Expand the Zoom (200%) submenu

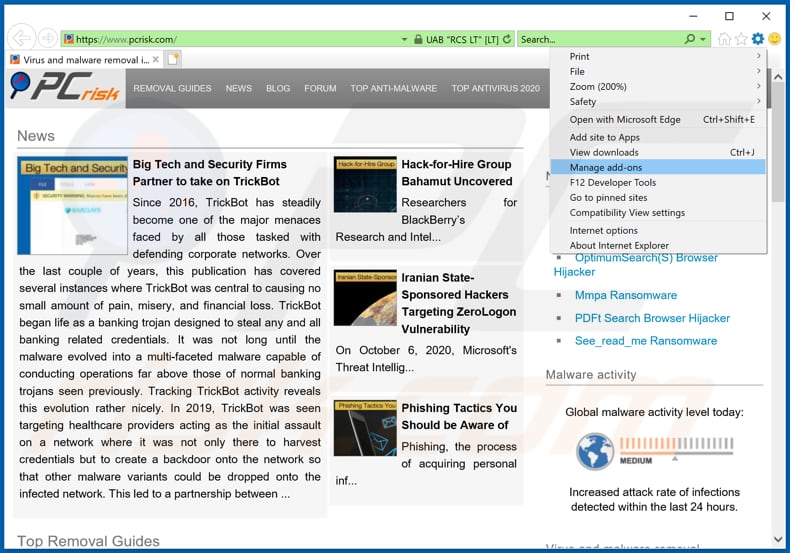(x=658, y=87)
